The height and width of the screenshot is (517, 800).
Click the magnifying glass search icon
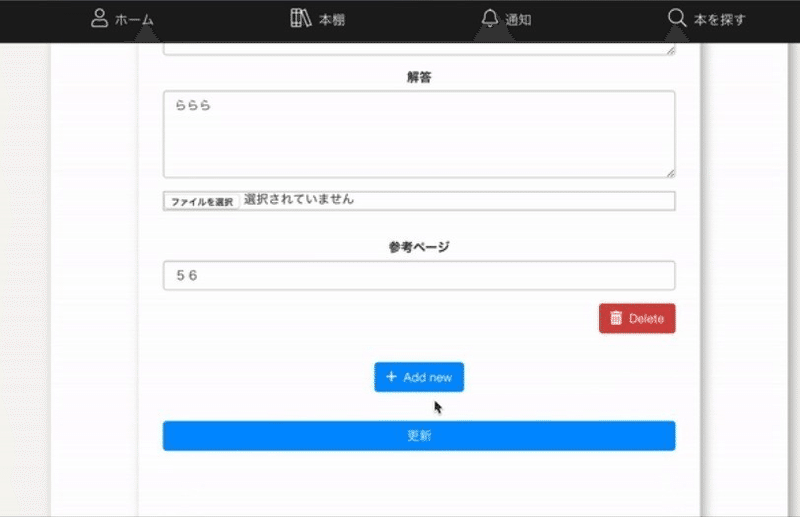click(x=677, y=18)
